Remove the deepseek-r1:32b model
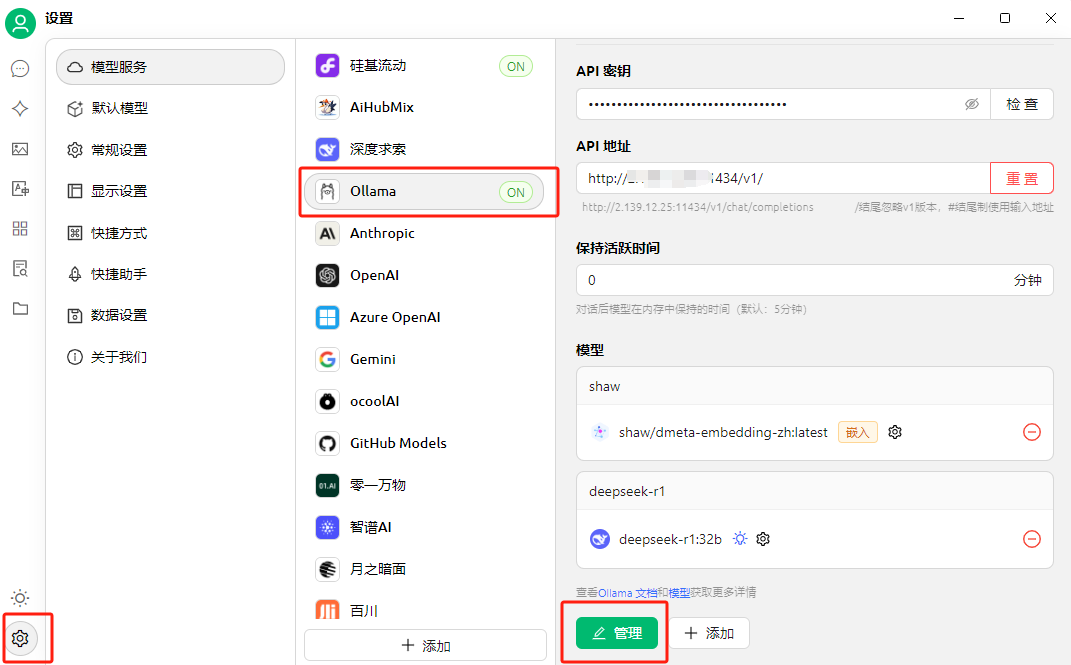 point(1031,539)
